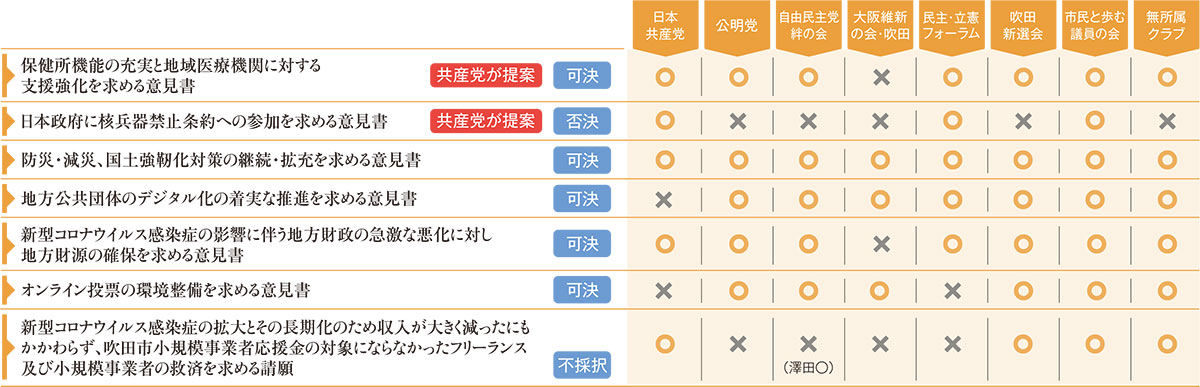The image size is (1200, 387).
Task: Click the 不採択 result badge
Action: (x=581, y=366)
